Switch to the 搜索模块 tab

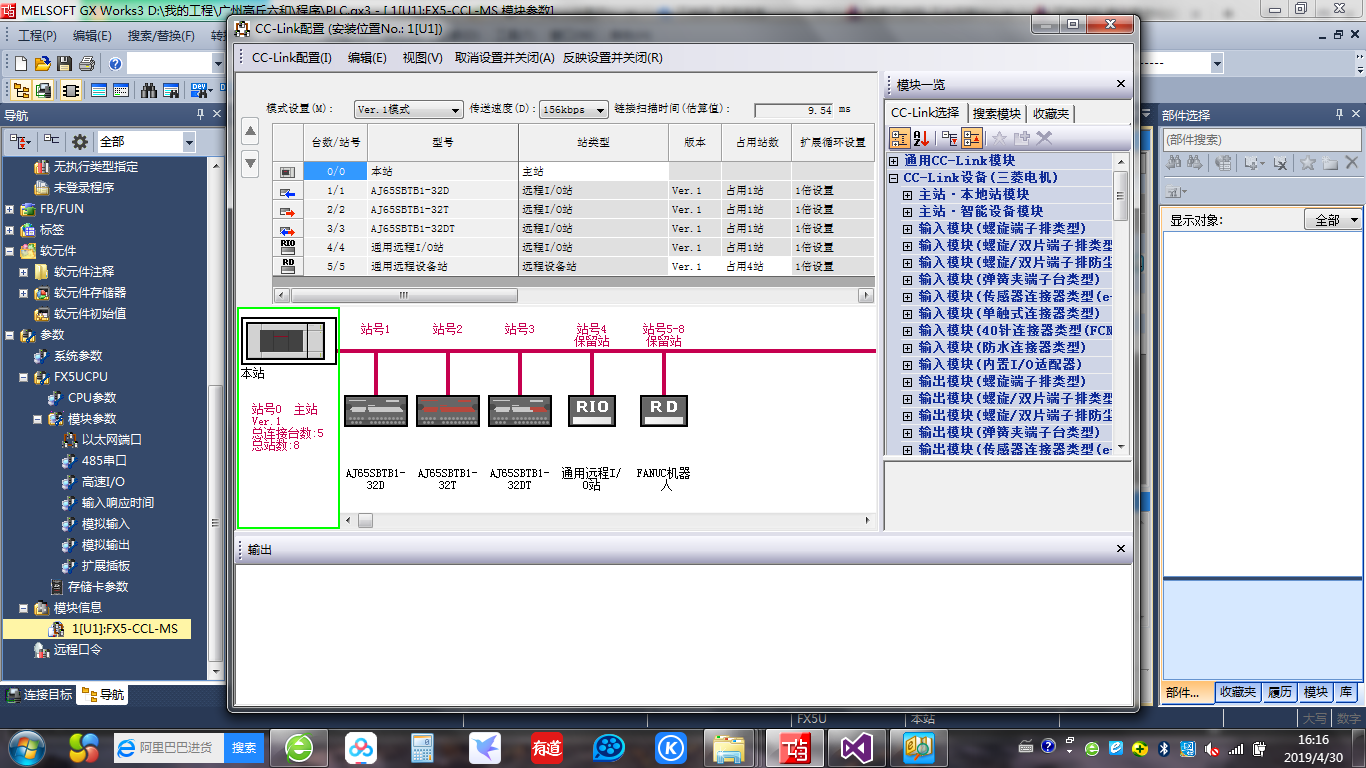pos(997,114)
